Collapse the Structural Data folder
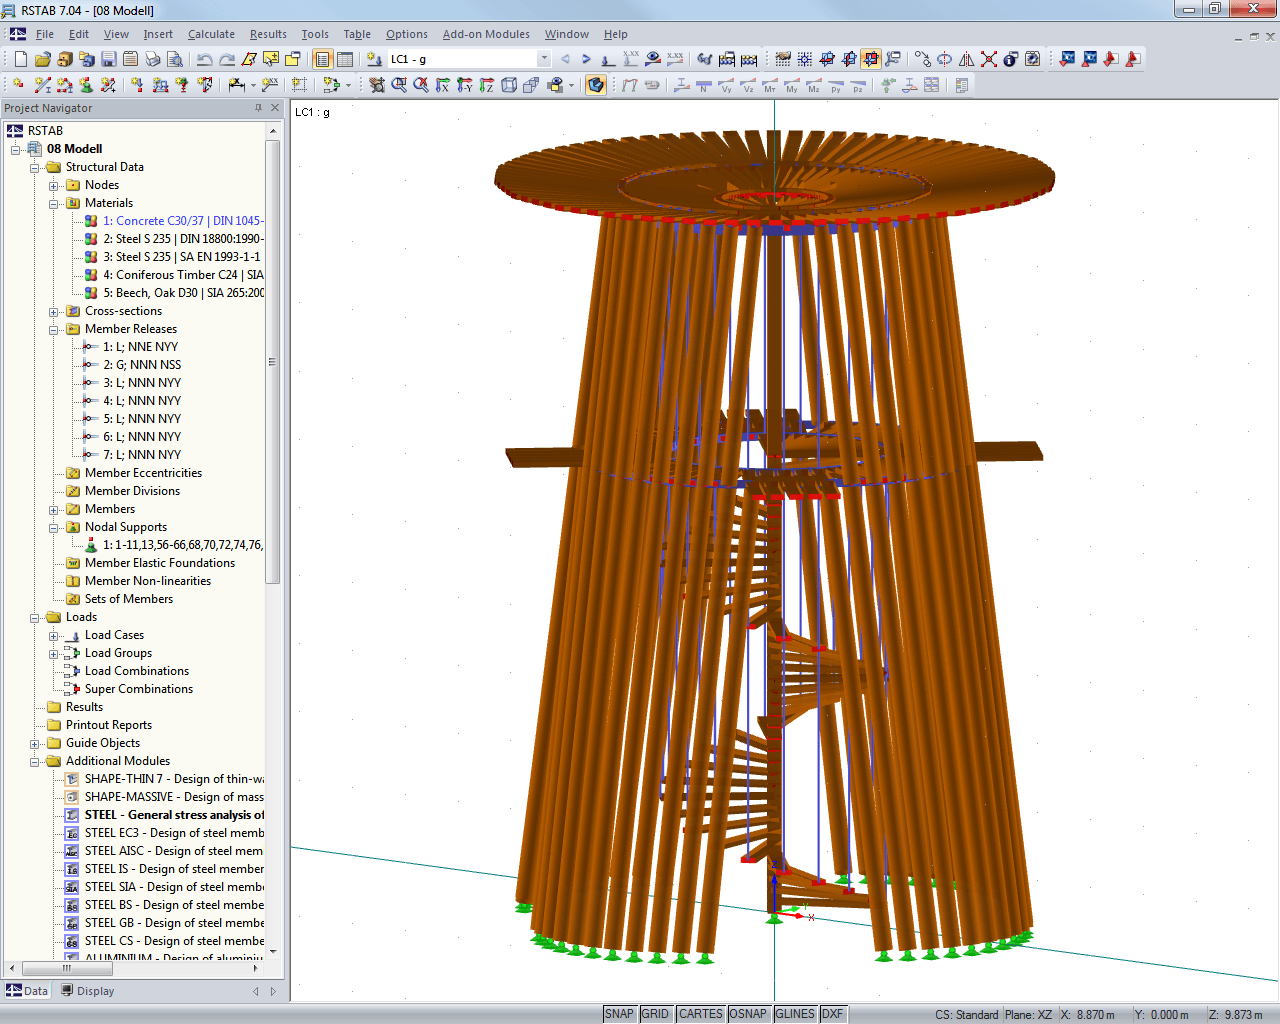1280x1024 pixels. [x=35, y=167]
